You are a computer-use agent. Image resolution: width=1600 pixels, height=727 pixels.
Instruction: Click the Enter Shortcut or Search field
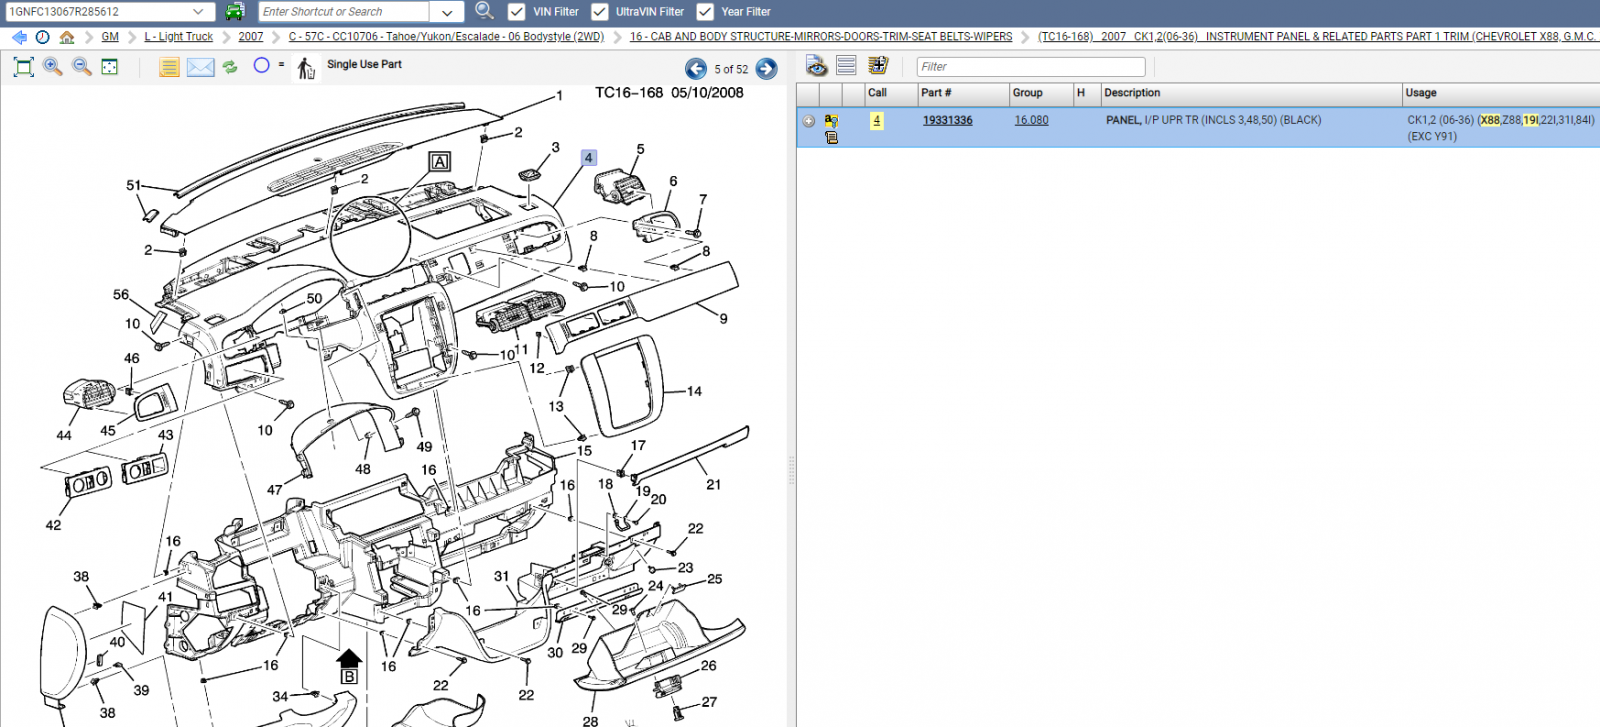tap(345, 12)
